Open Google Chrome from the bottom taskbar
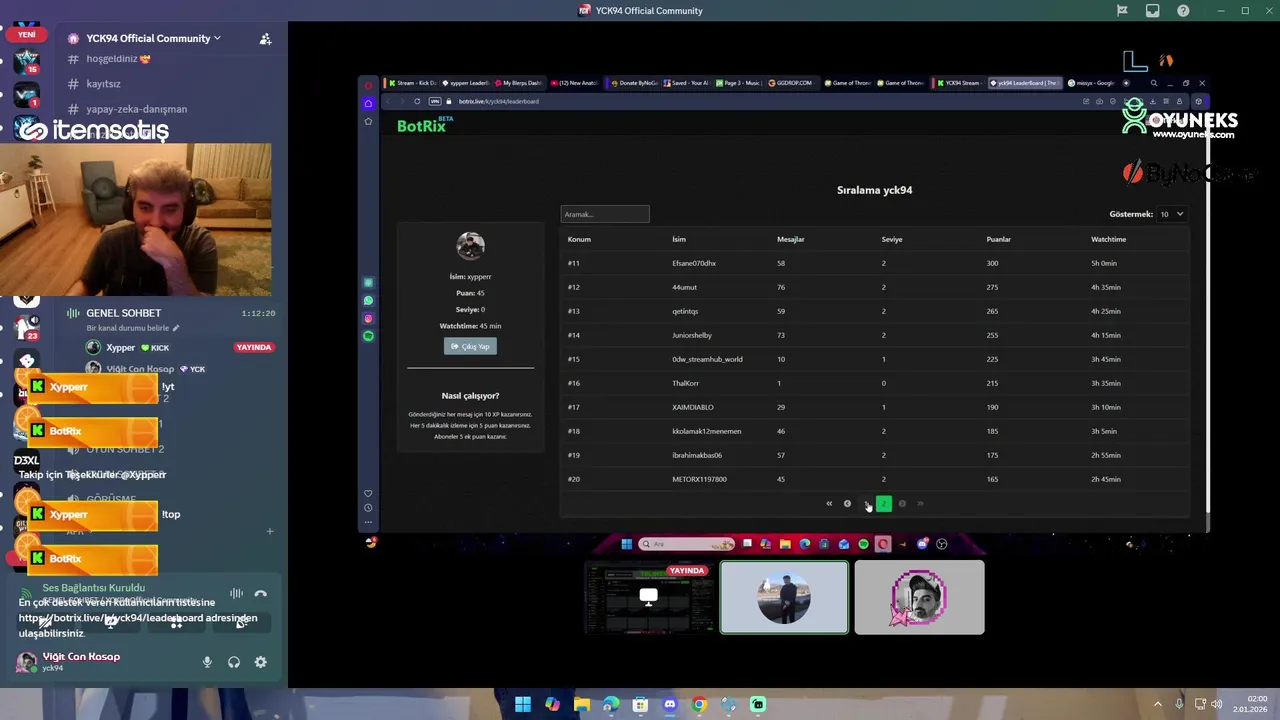Screen dimensions: 1280x720 tap(699, 704)
